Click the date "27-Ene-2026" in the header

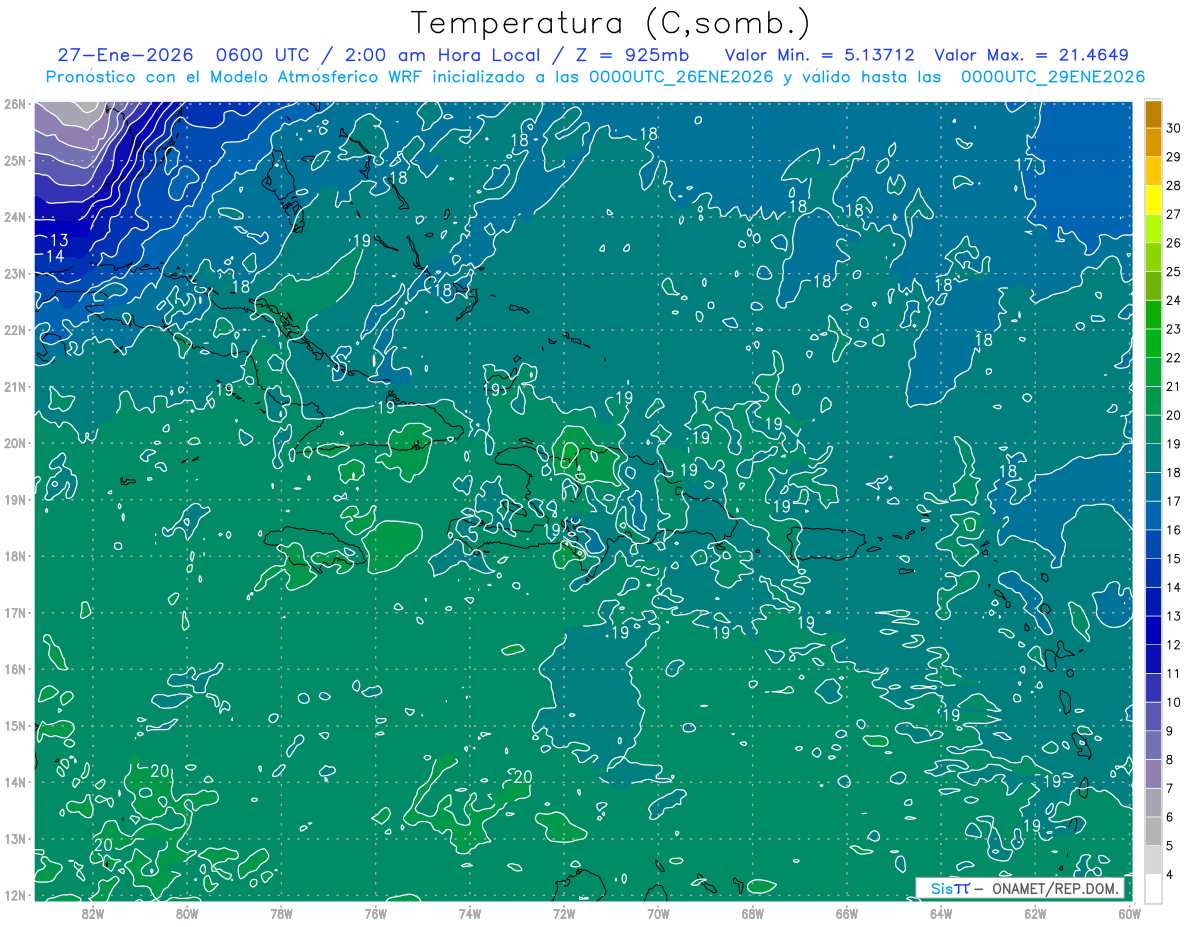point(126,55)
